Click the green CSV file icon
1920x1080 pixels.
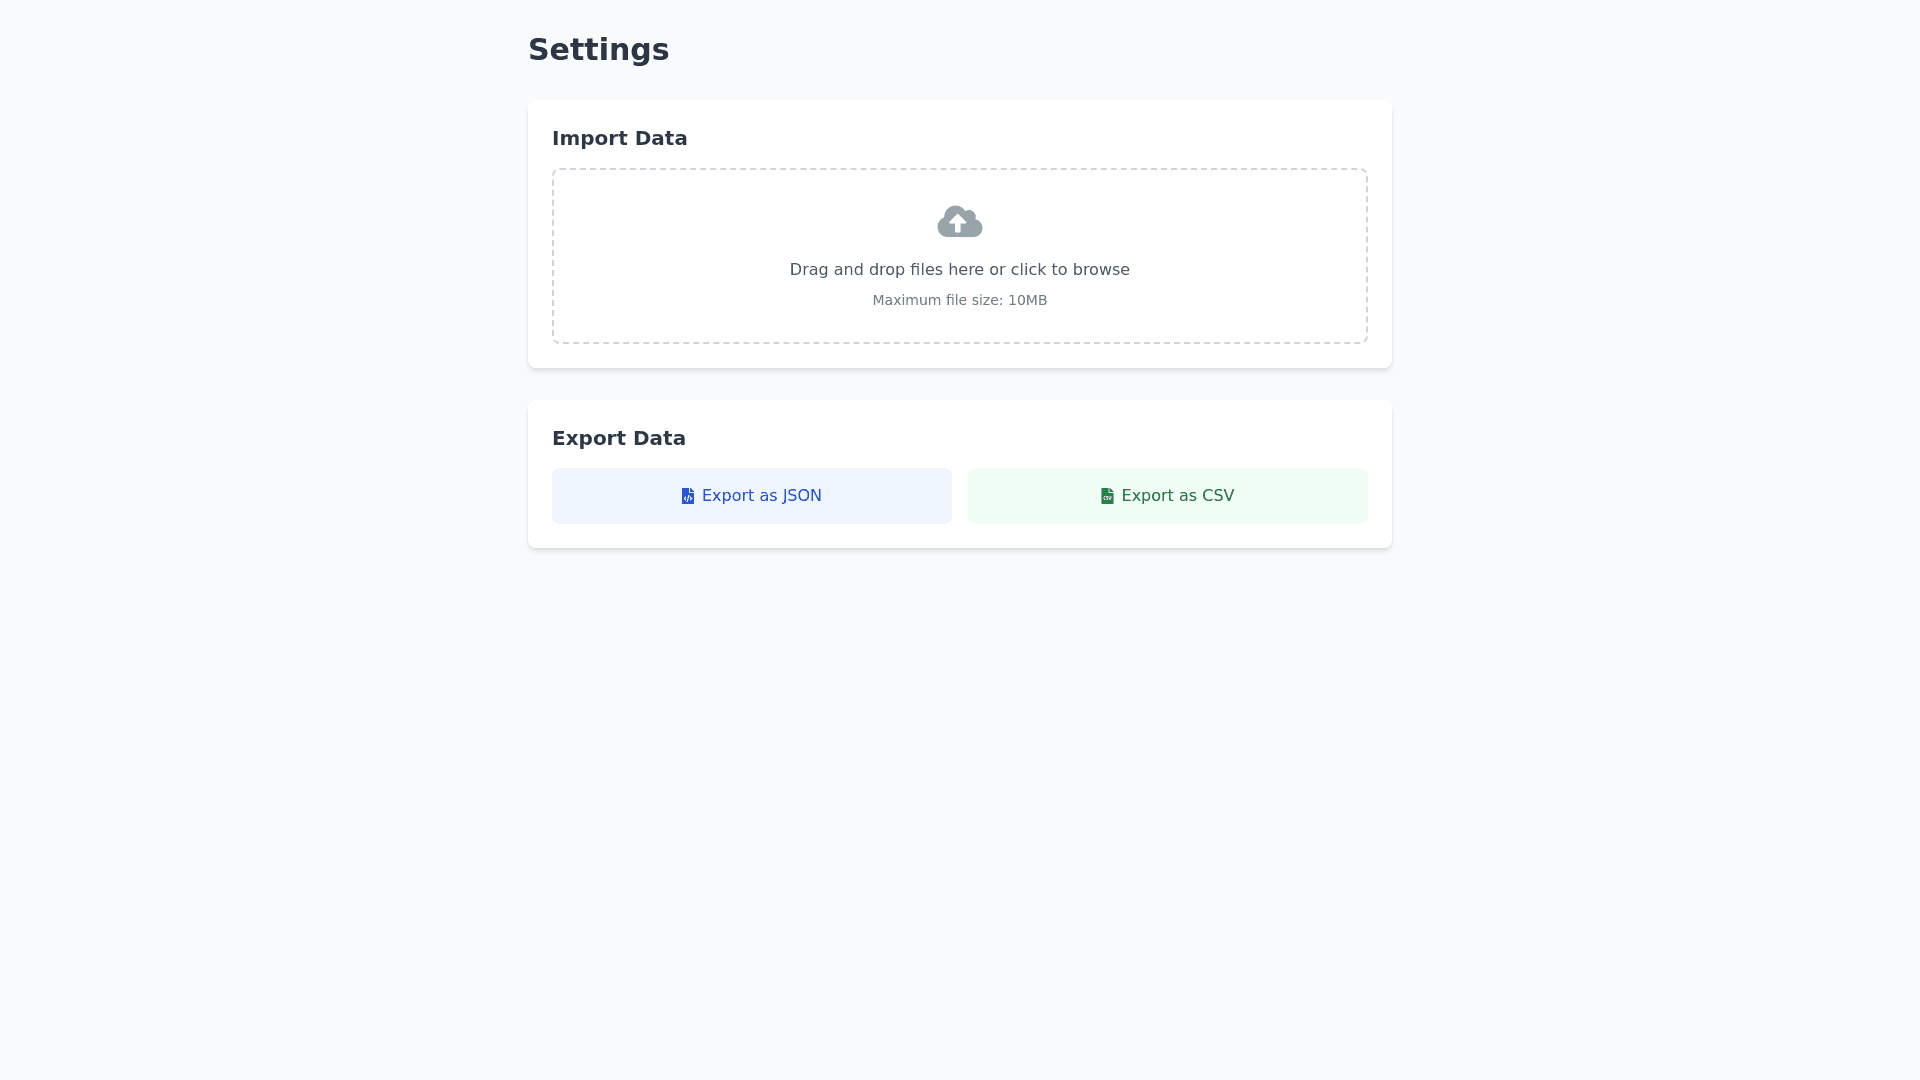click(x=1107, y=496)
